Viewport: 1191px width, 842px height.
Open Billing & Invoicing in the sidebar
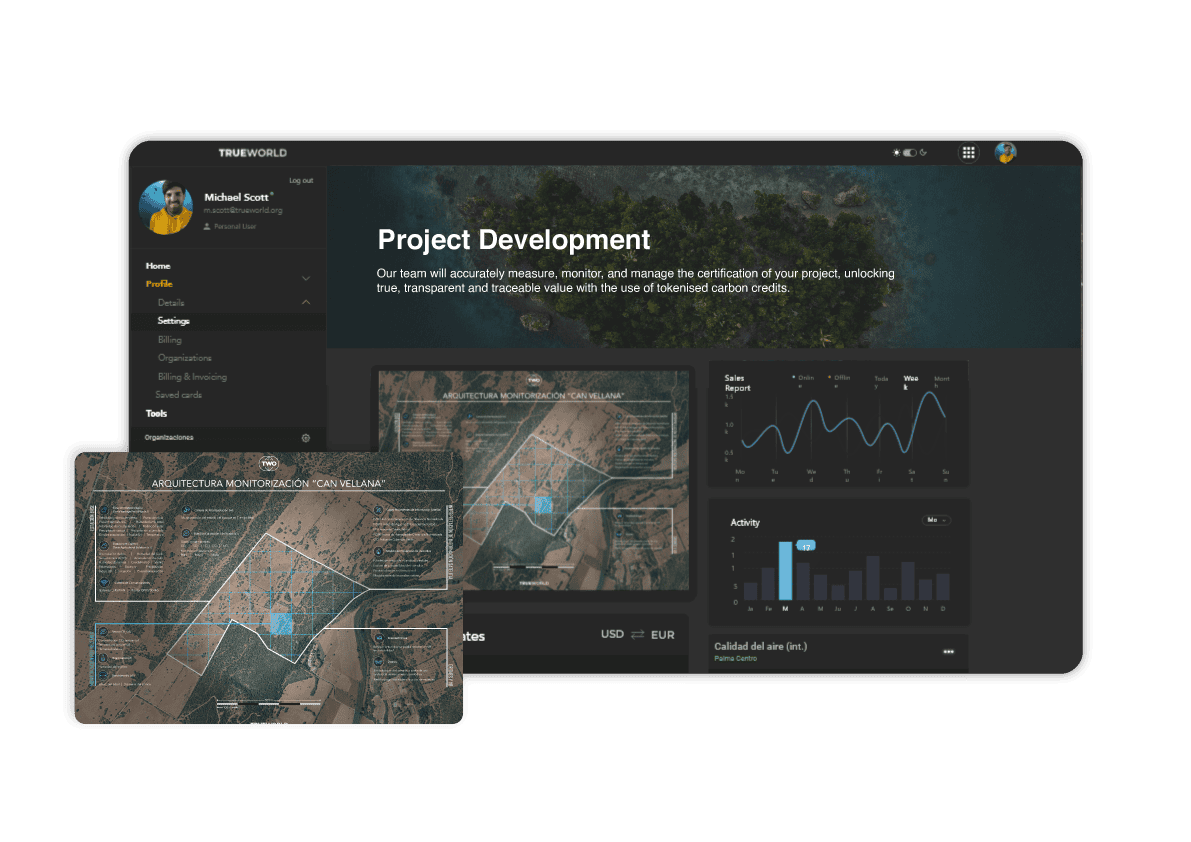point(192,377)
